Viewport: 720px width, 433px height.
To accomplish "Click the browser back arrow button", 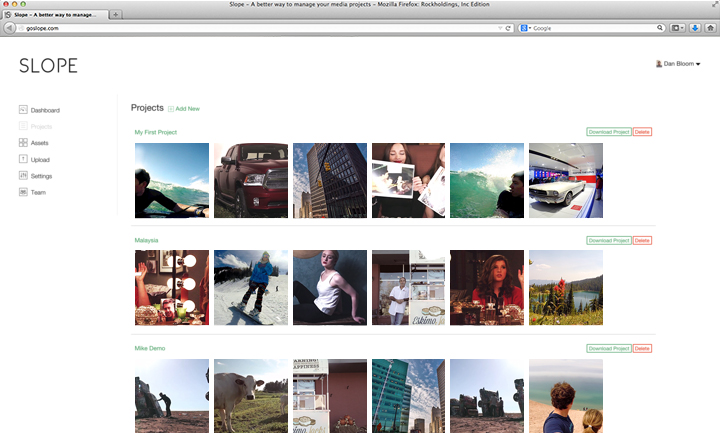I will (x=9, y=28).
